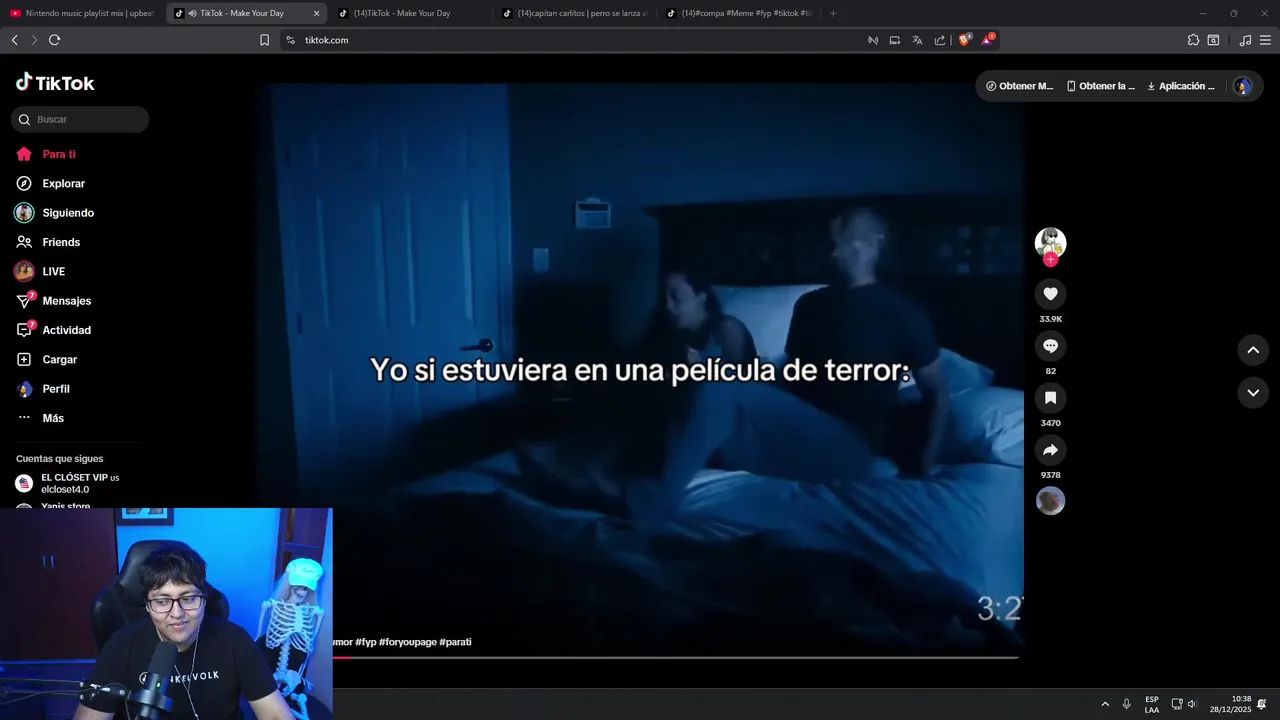Show hidden tray icons chevron

pos(1105,704)
